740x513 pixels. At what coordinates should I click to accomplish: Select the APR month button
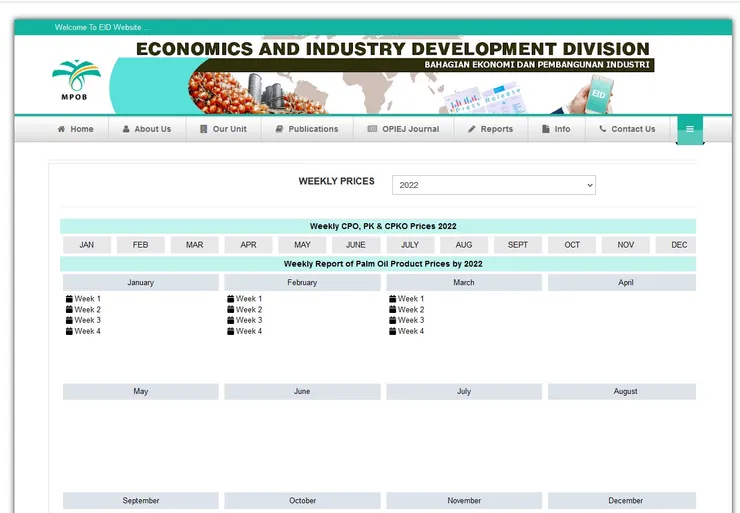[x=248, y=245]
